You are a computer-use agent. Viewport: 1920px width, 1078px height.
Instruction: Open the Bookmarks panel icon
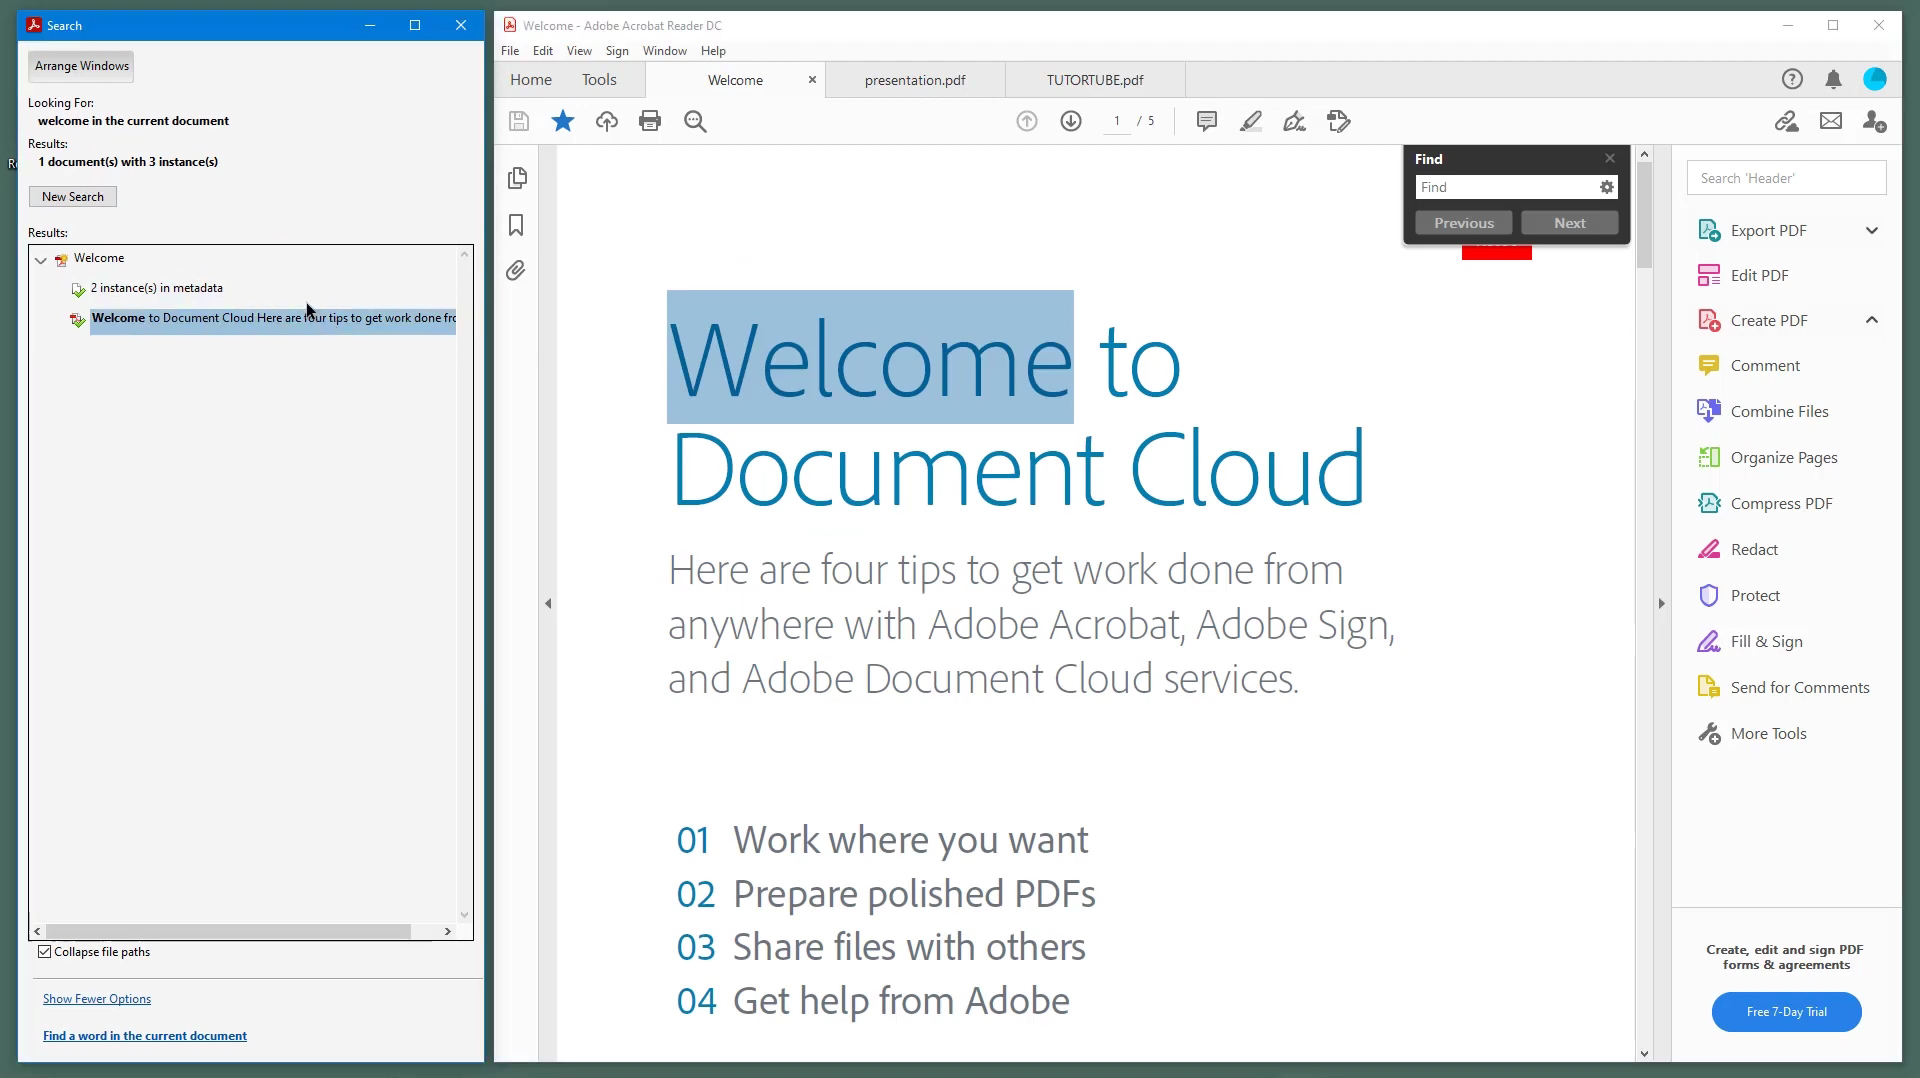click(x=516, y=226)
